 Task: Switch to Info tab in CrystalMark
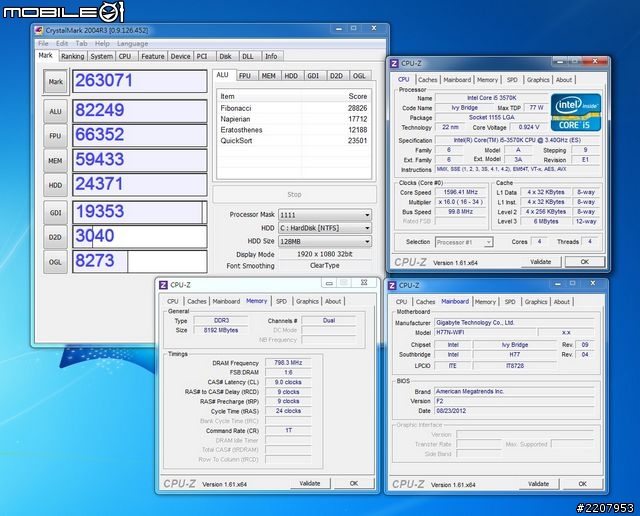[271, 56]
